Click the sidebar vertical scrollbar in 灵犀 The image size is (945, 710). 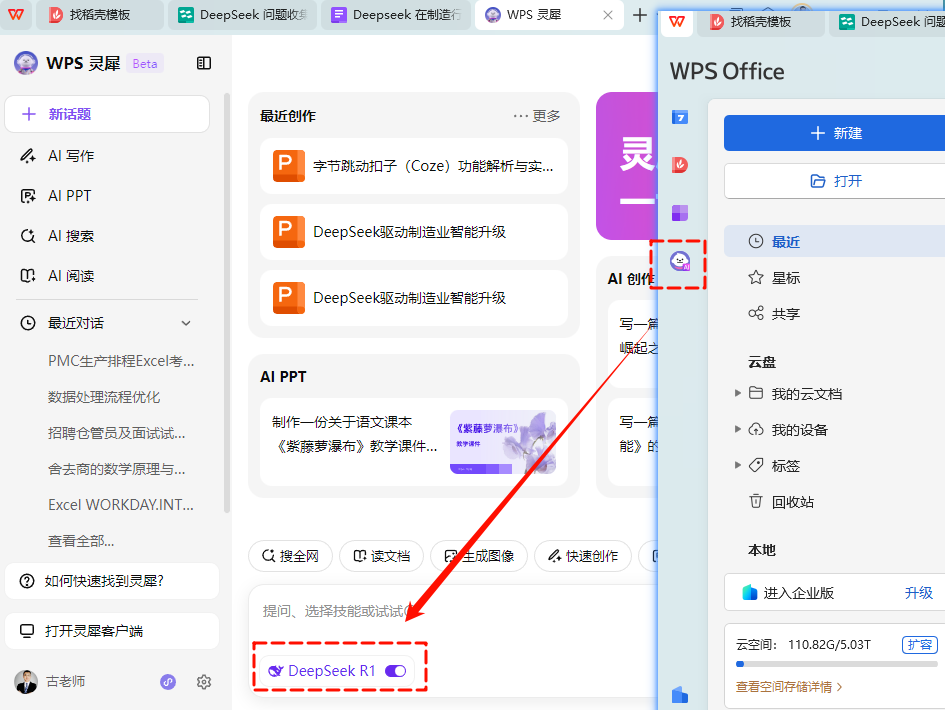[227, 301]
